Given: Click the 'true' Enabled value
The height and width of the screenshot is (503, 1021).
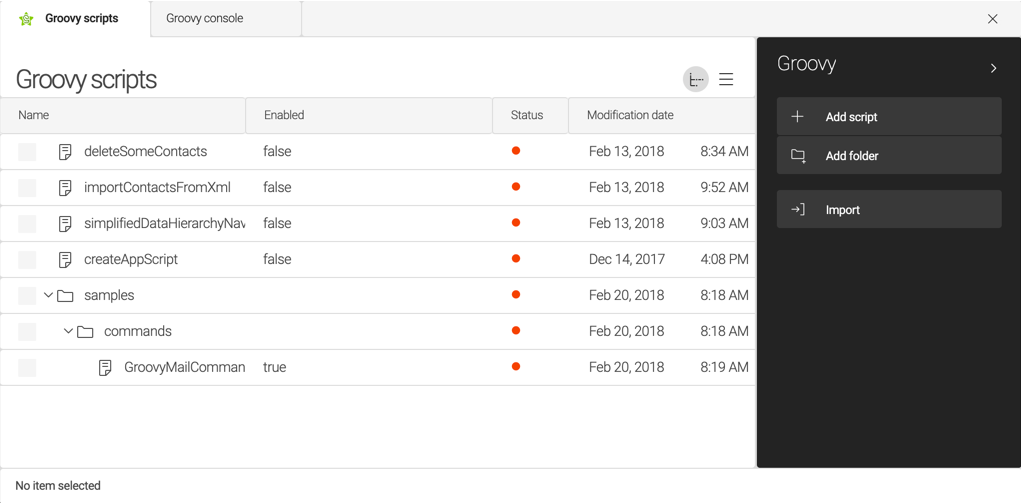Looking at the screenshot, I should pyautogui.click(x=275, y=367).
